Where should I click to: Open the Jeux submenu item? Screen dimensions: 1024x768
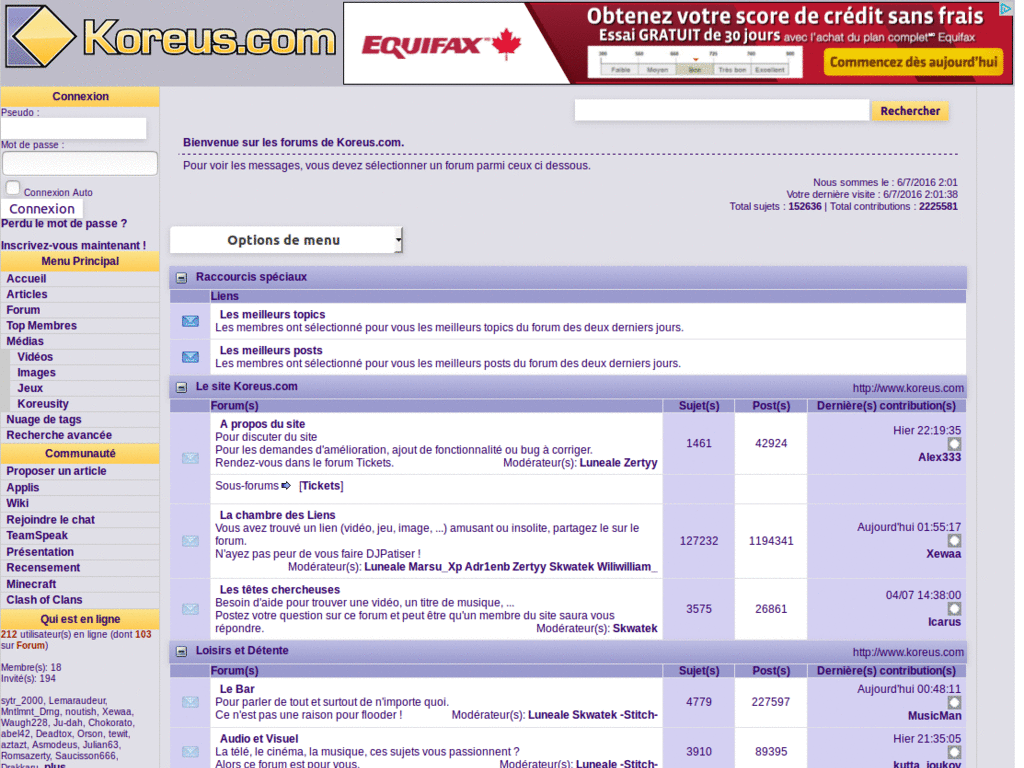[x=30, y=389]
